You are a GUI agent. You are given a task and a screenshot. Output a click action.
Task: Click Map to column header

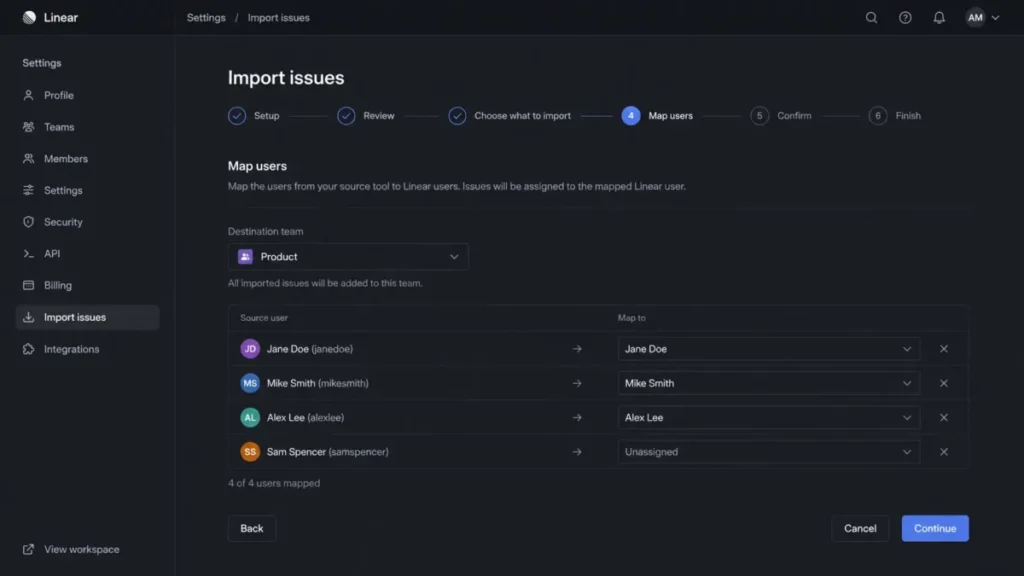pos(632,318)
